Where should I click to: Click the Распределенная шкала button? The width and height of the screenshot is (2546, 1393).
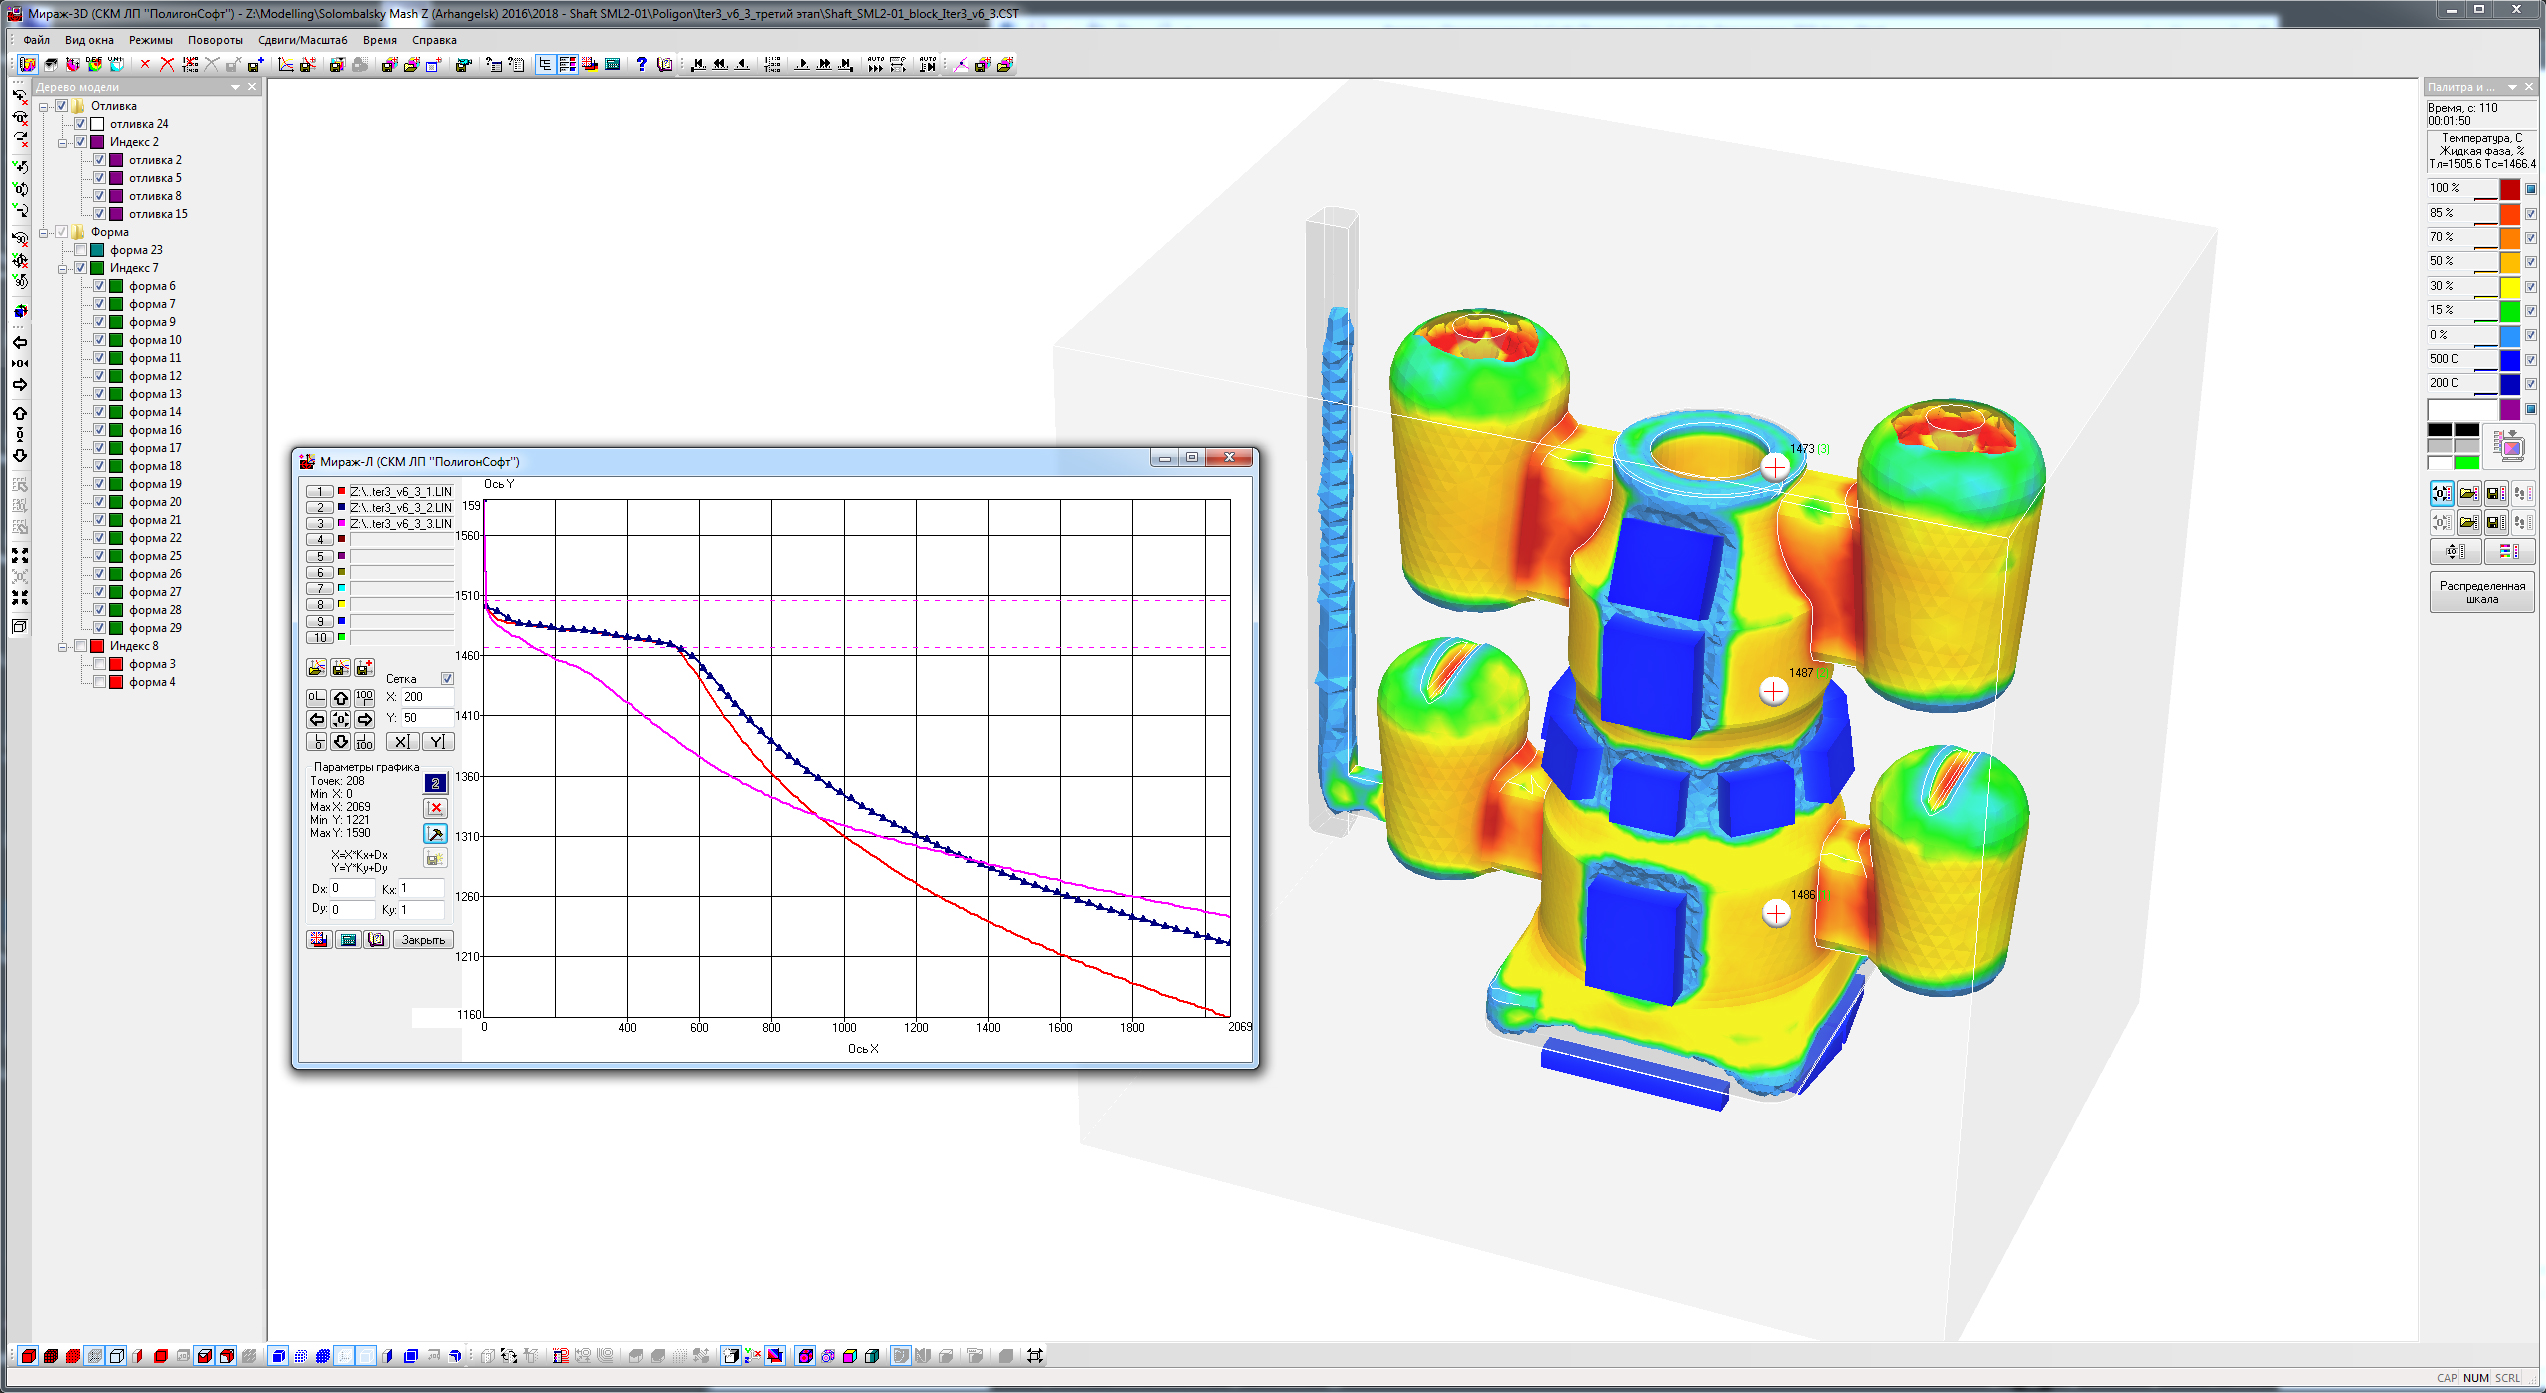point(2481,592)
